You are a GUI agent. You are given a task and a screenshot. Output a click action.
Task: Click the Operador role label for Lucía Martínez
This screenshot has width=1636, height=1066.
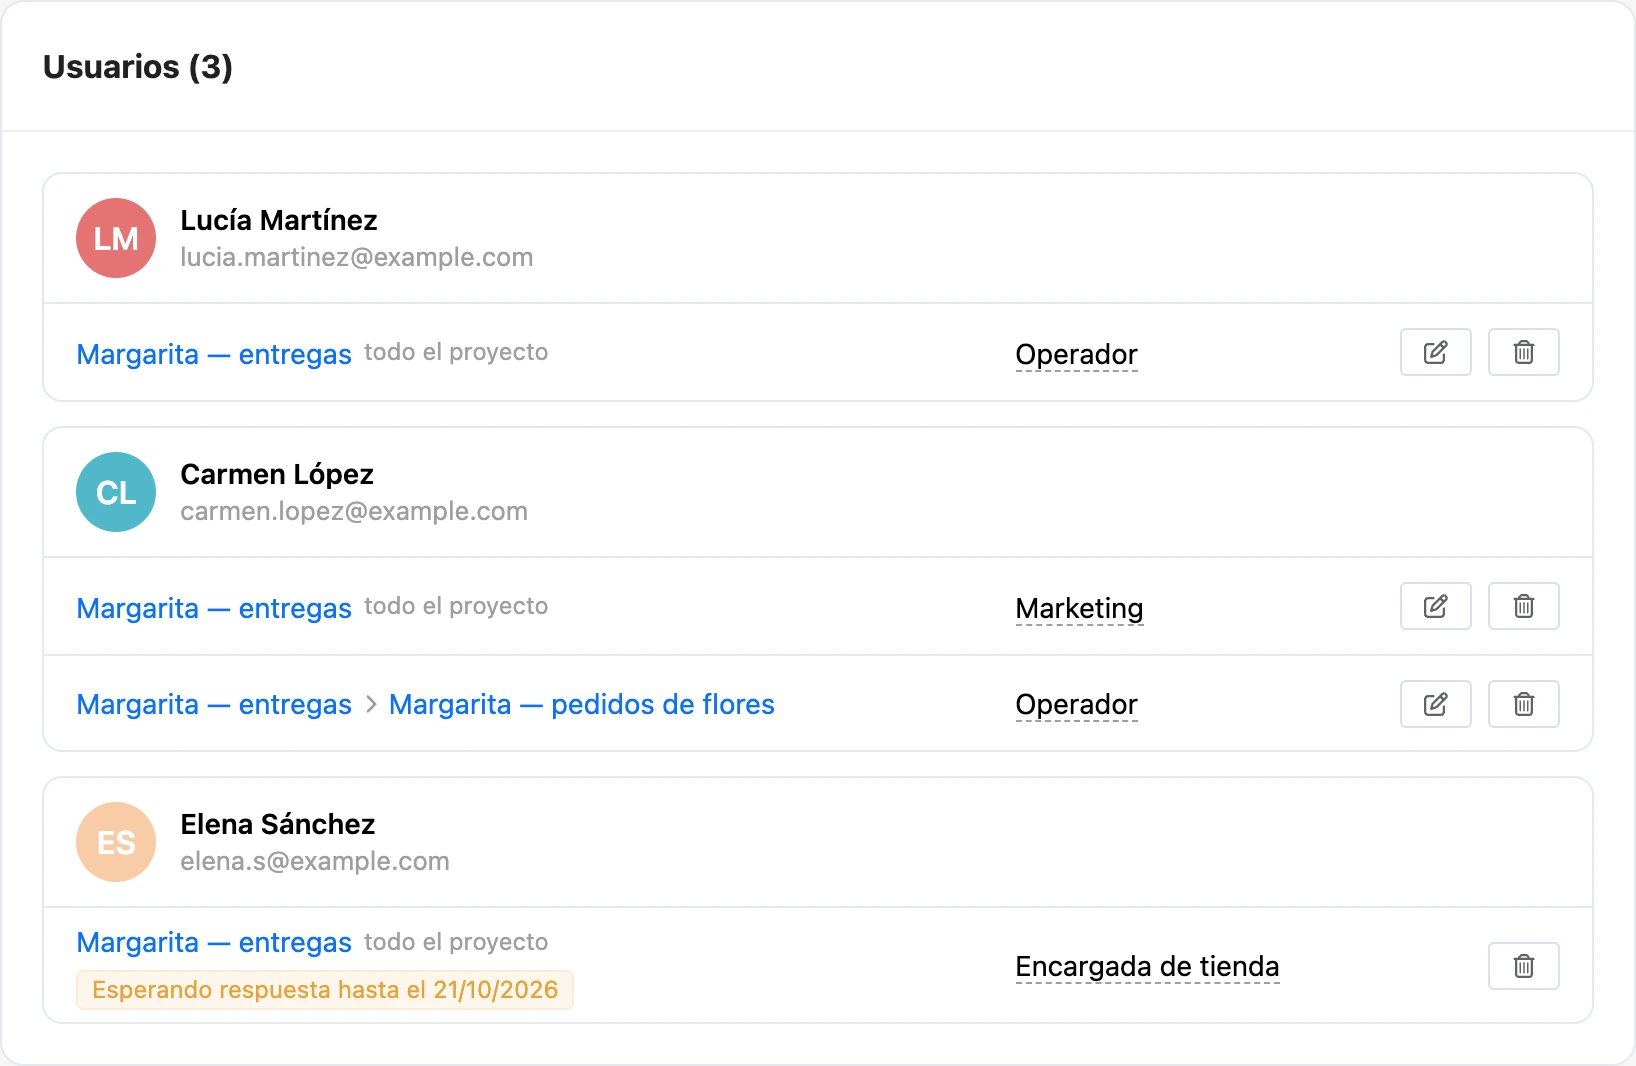click(x=1076, y=354)
